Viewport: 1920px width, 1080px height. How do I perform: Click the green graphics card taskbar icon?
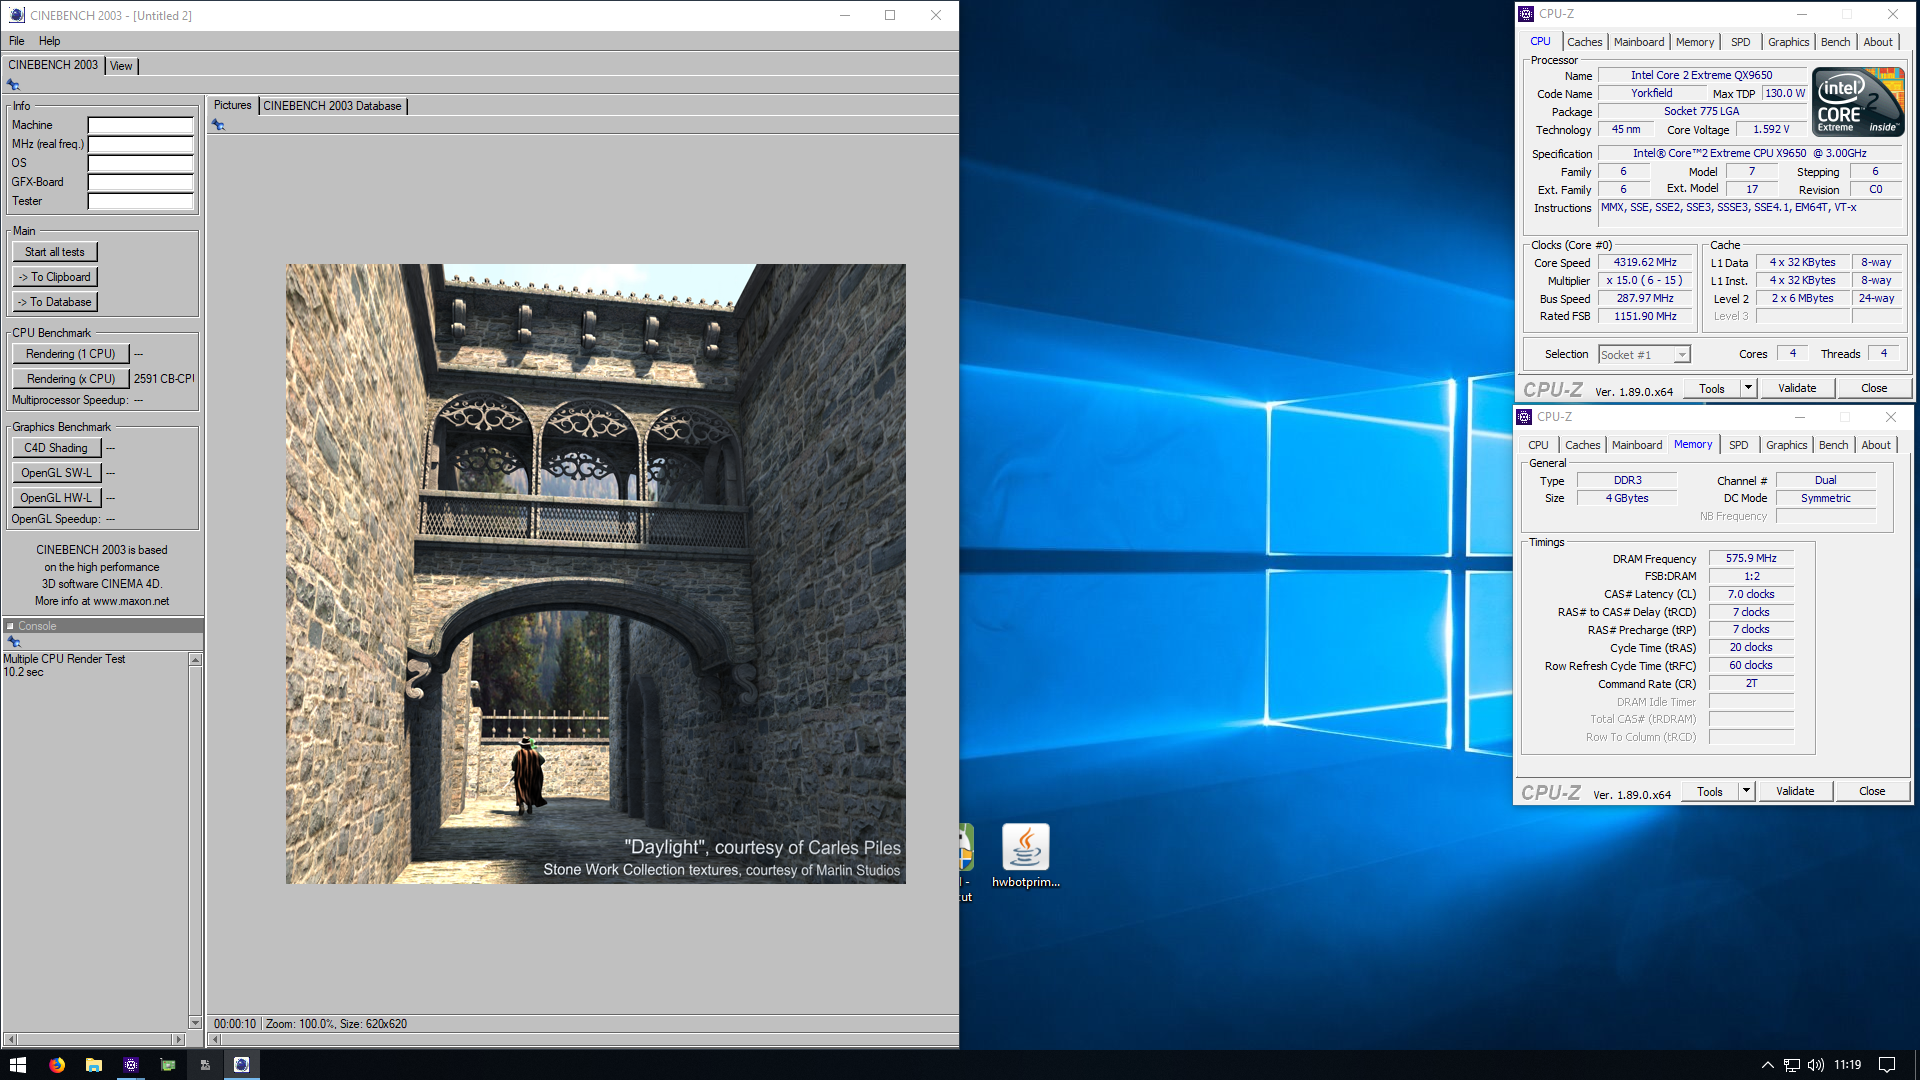click(x=168, y=1065)
